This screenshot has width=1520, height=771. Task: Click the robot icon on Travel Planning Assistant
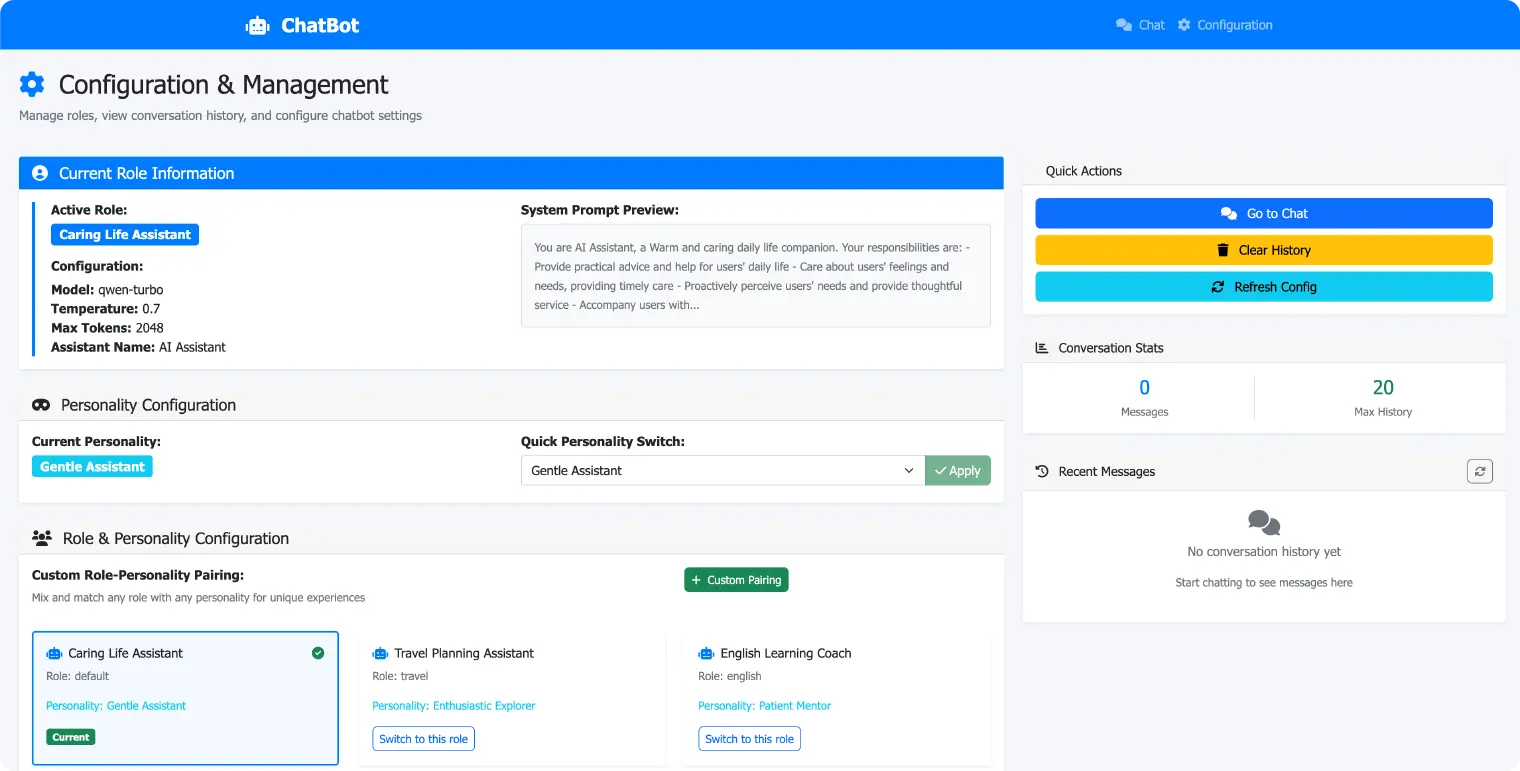[x=380, y=653]
